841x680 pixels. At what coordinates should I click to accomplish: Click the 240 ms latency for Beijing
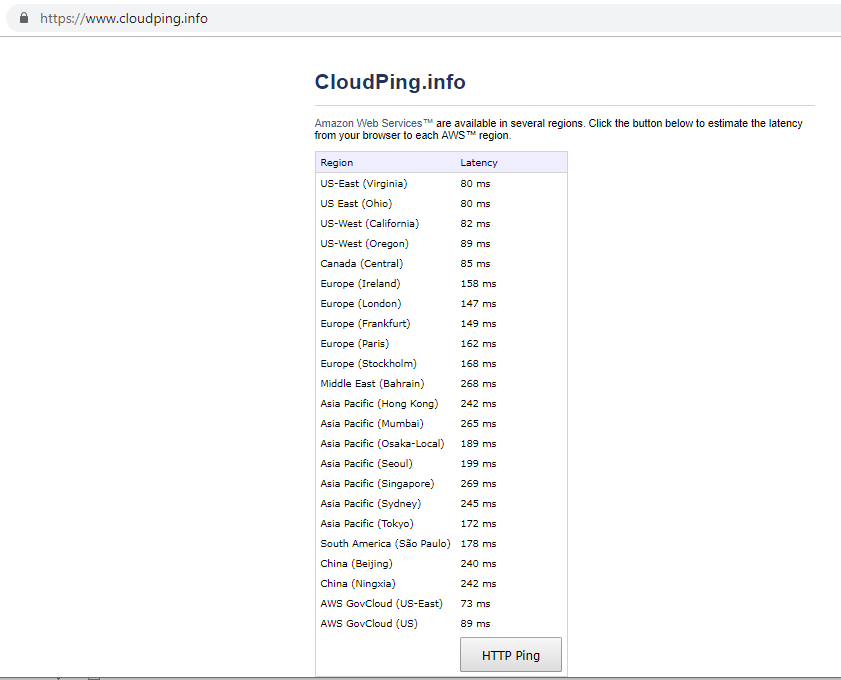tap(478, 564)
